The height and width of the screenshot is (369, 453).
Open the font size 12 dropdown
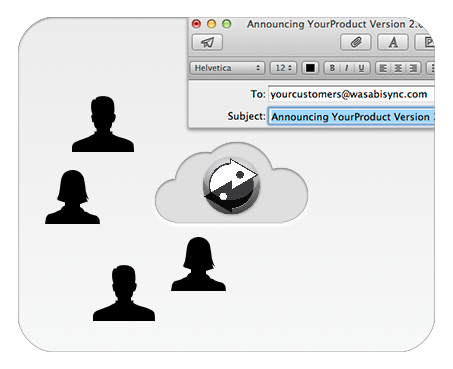click(283, 68)
